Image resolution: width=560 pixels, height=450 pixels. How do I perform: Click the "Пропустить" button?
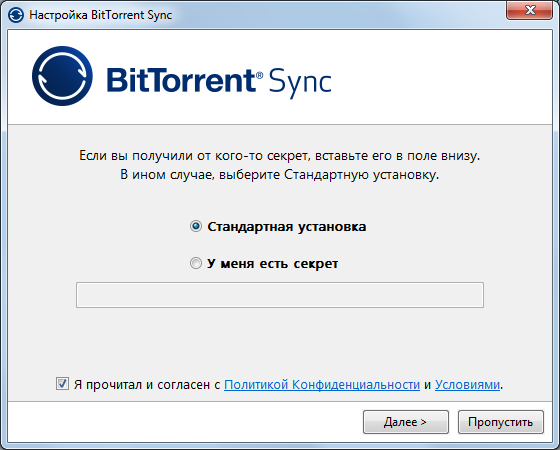[x=501, y=422]
